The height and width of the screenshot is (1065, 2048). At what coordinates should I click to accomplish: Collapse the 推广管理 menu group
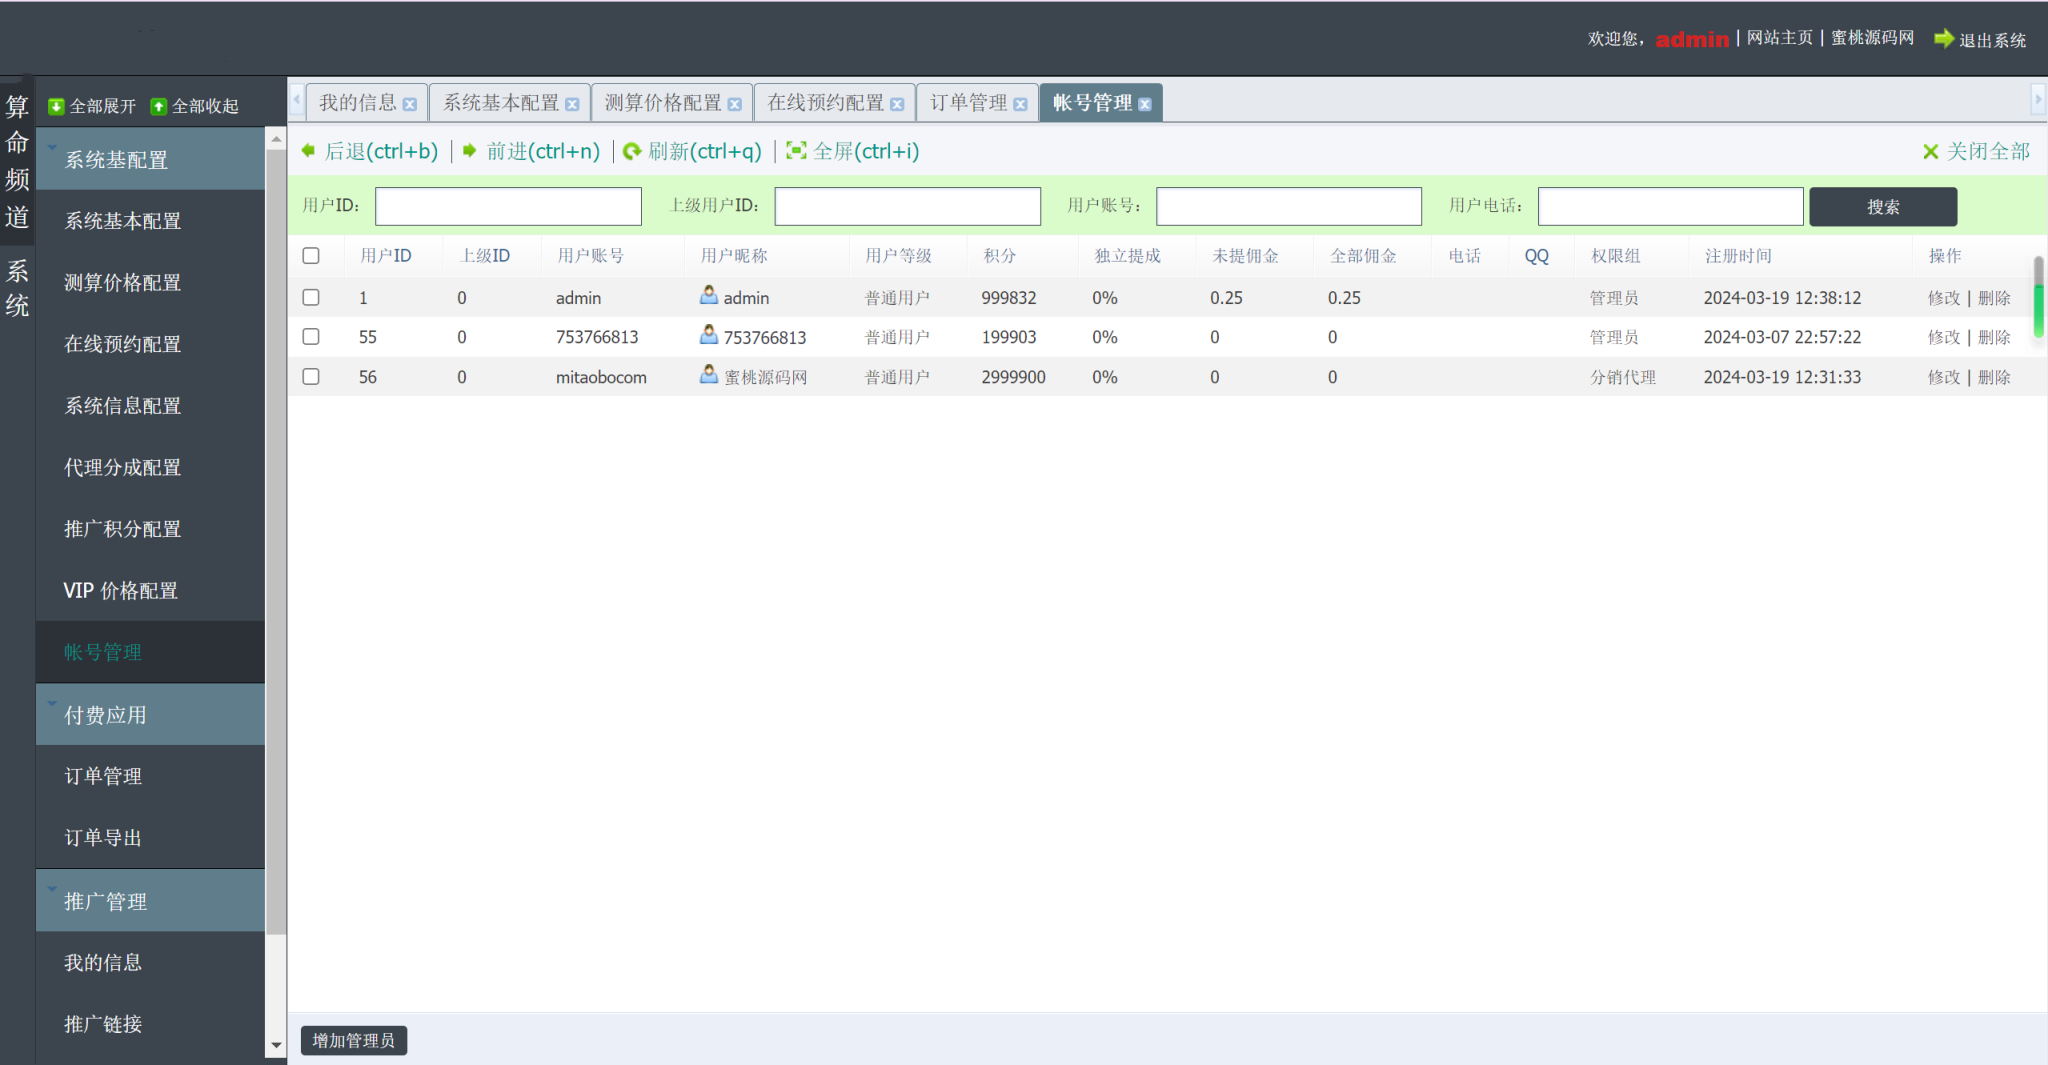tap(150, 901)
